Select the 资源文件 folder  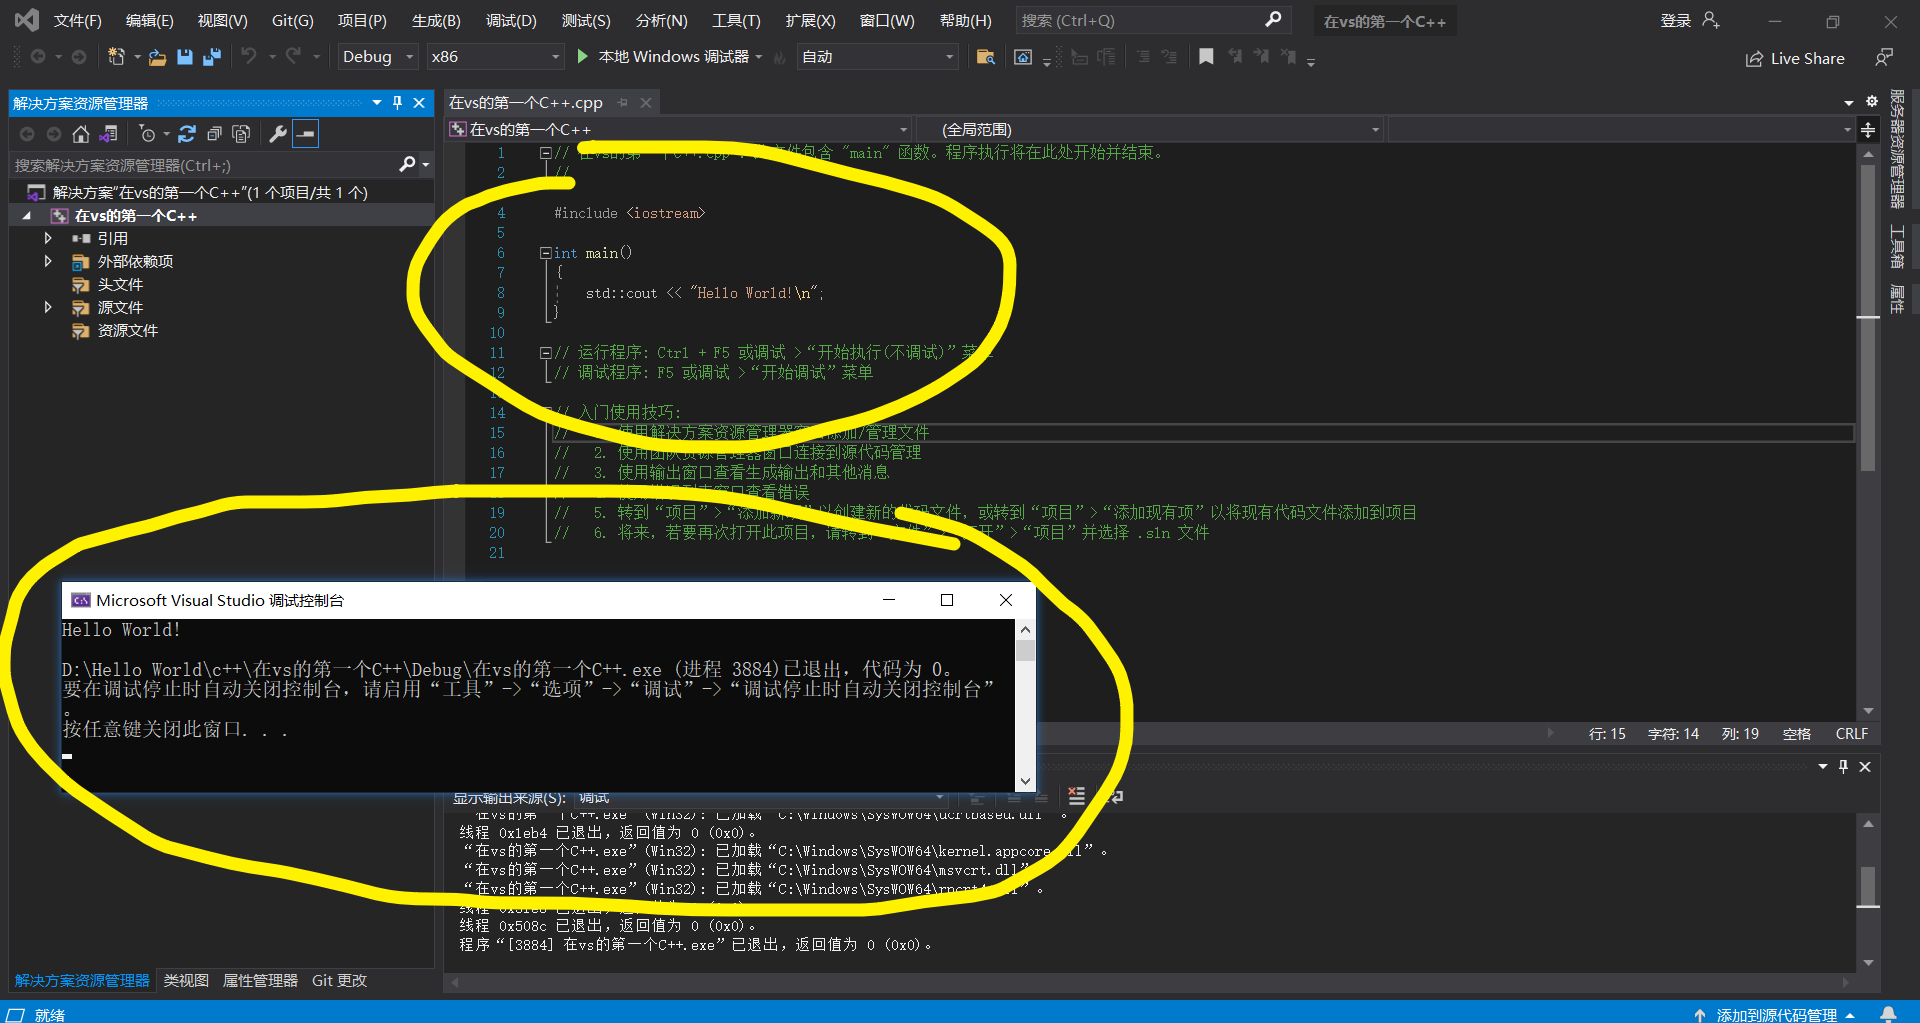pyautogui.click(x=128, y=330)
